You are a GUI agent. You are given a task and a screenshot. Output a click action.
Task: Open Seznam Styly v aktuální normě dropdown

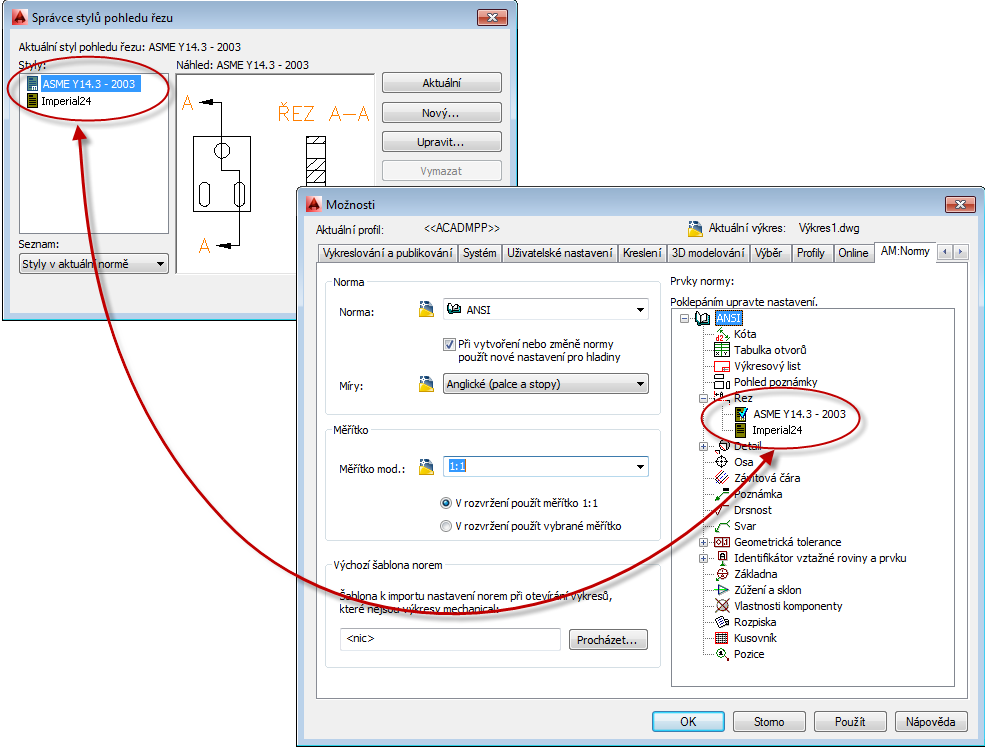[x=94, y=264]
